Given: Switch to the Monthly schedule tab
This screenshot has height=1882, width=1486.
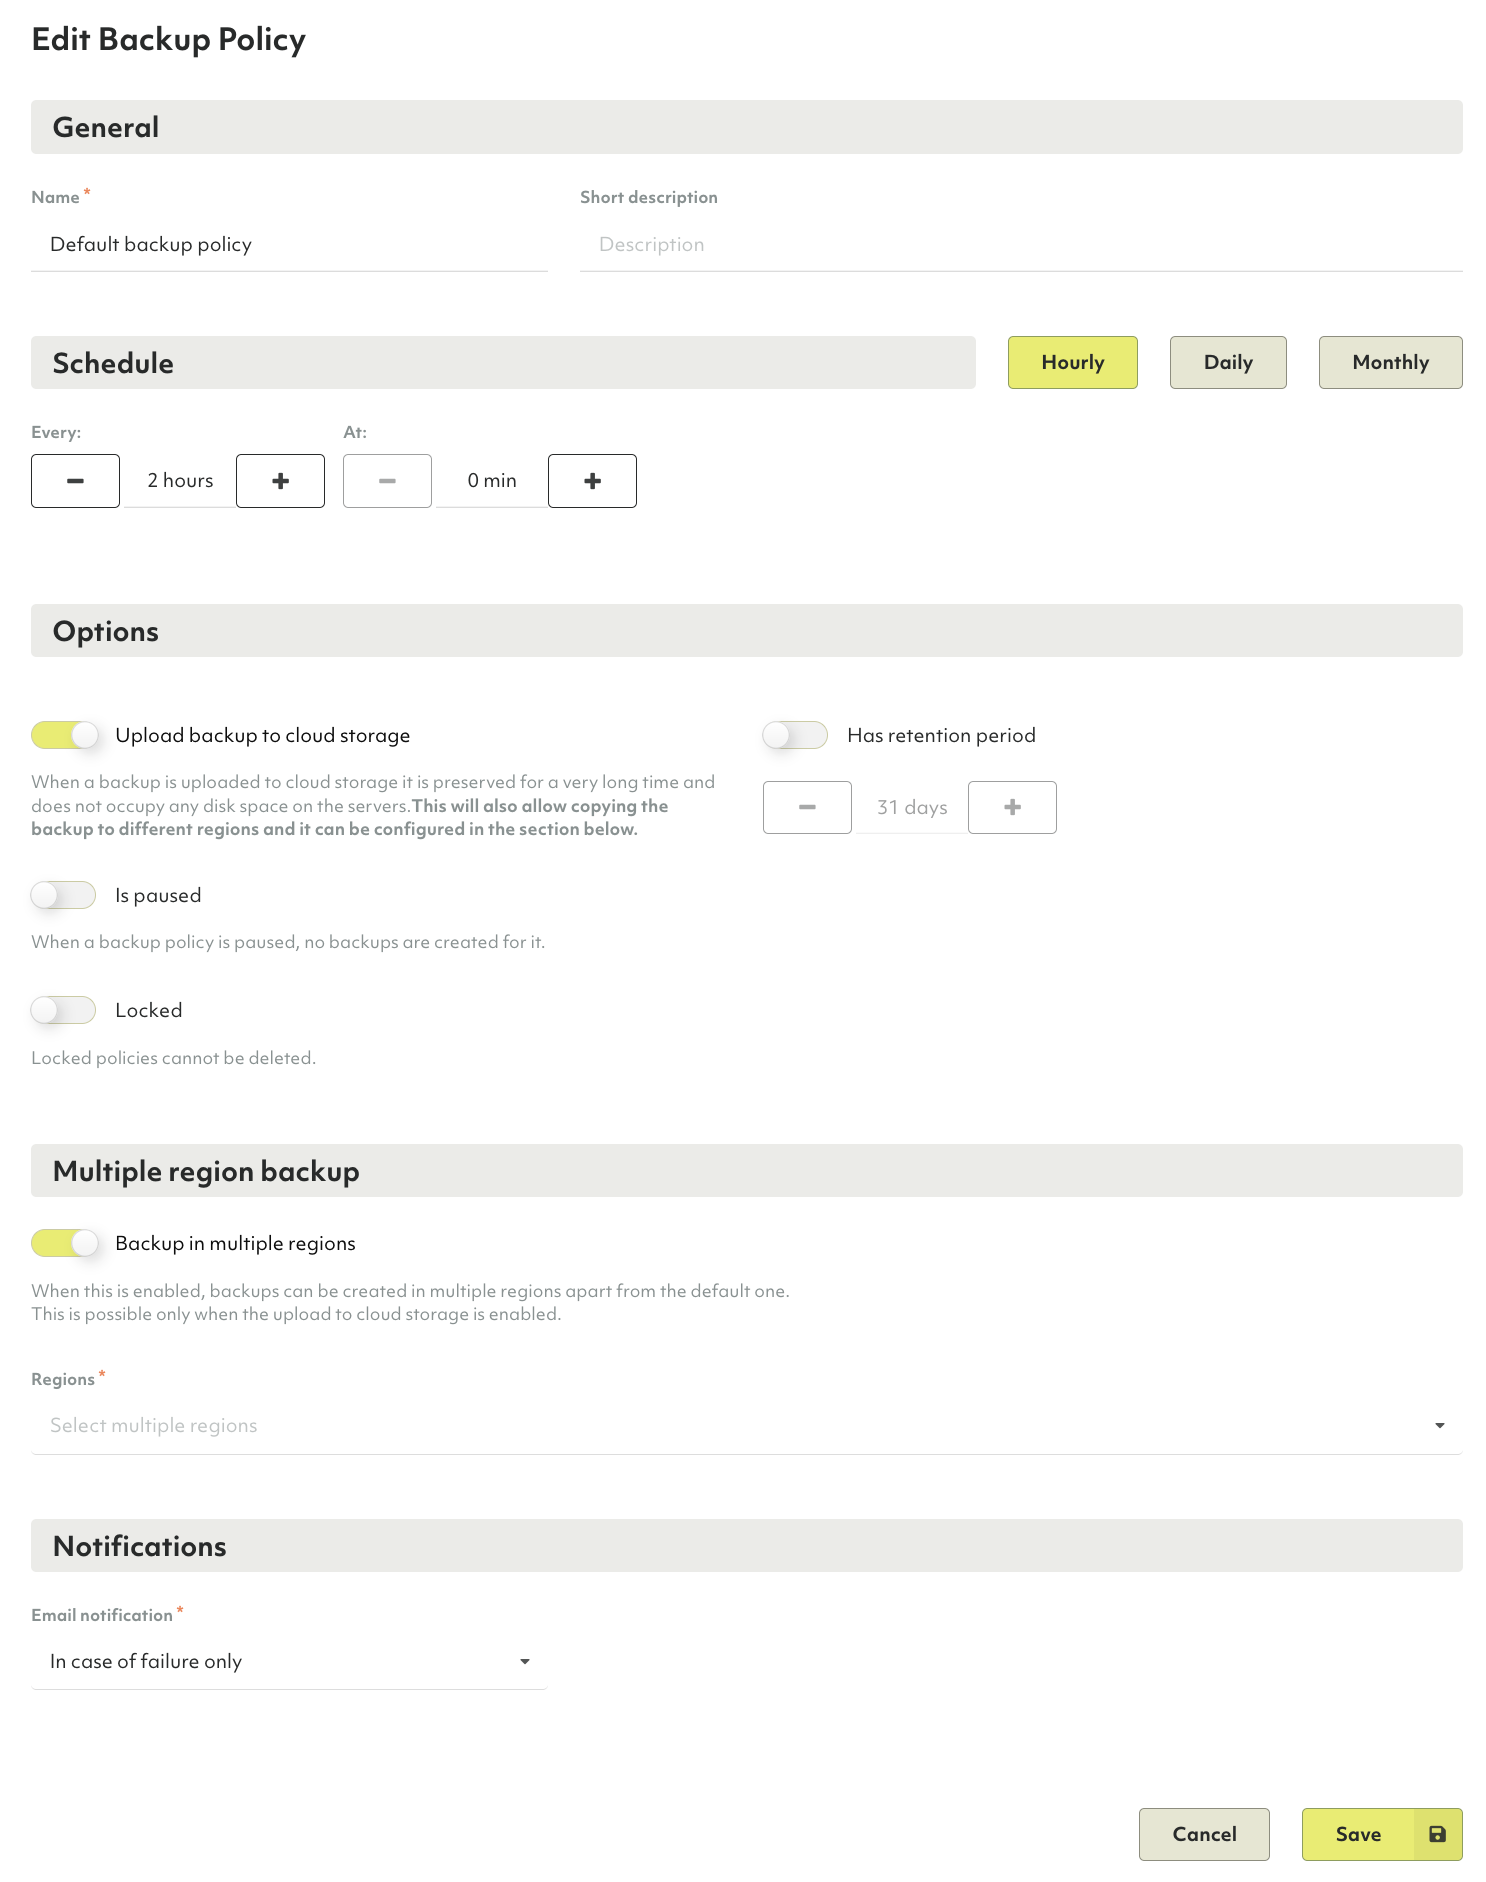Looking at the screenshot, I should tap(1390, 362).
